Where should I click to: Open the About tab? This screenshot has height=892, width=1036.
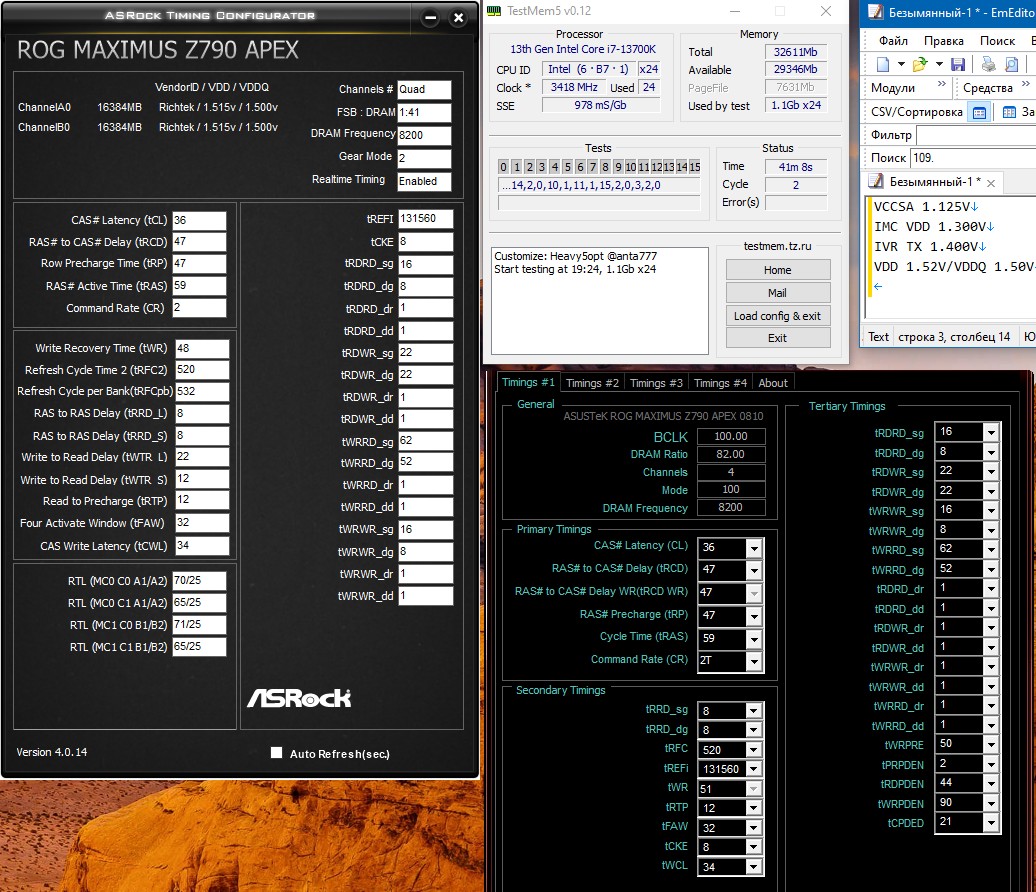click(772, 383)
